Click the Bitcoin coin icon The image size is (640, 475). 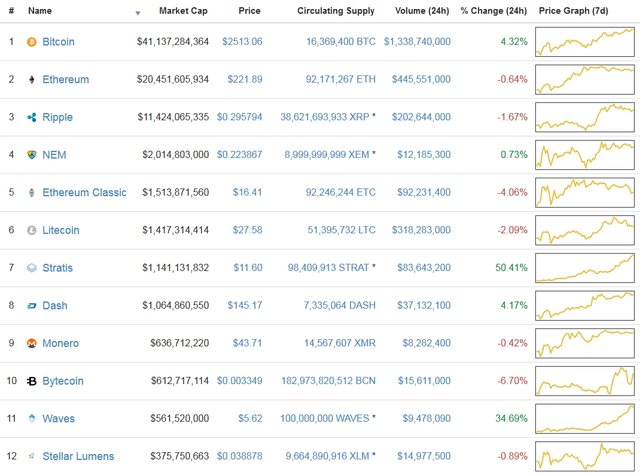point(31,42)
